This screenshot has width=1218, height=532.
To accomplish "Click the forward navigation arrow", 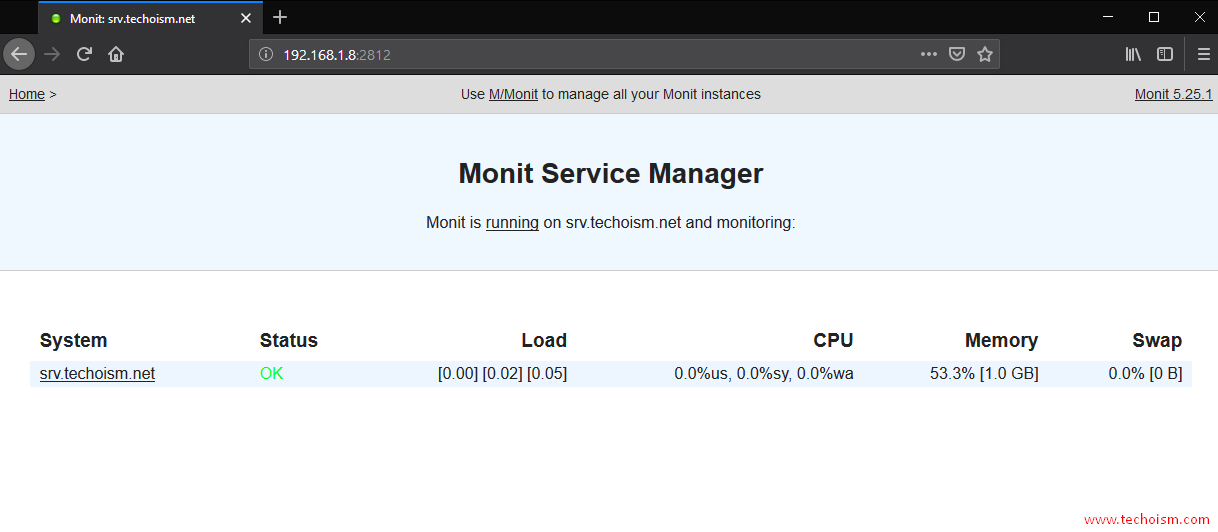I will (53, 54).
